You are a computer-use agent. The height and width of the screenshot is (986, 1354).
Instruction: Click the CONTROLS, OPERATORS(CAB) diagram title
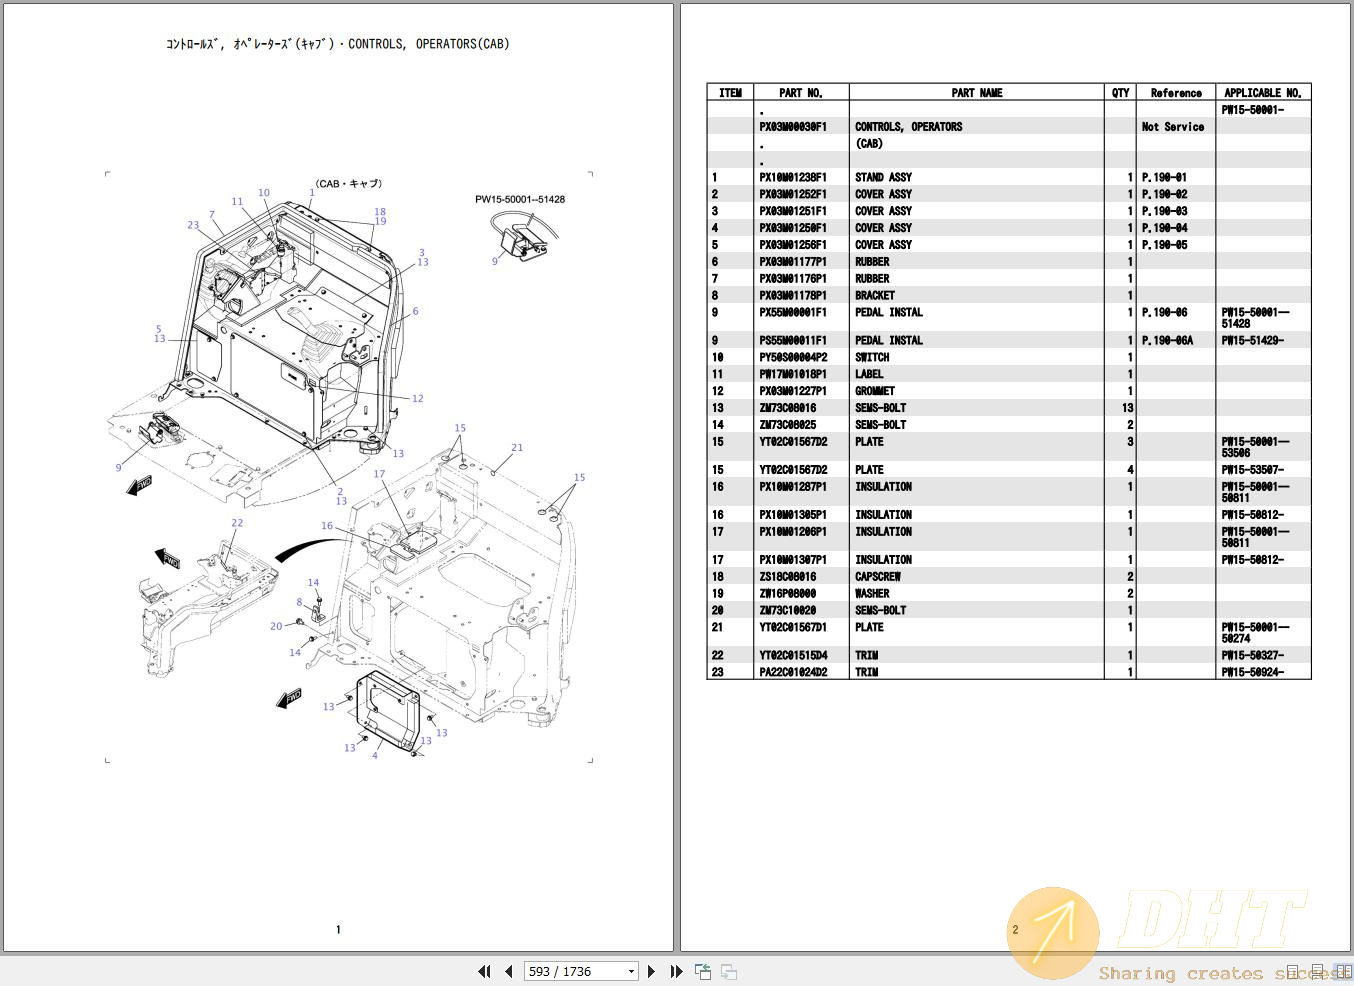(x=338, y=44)
